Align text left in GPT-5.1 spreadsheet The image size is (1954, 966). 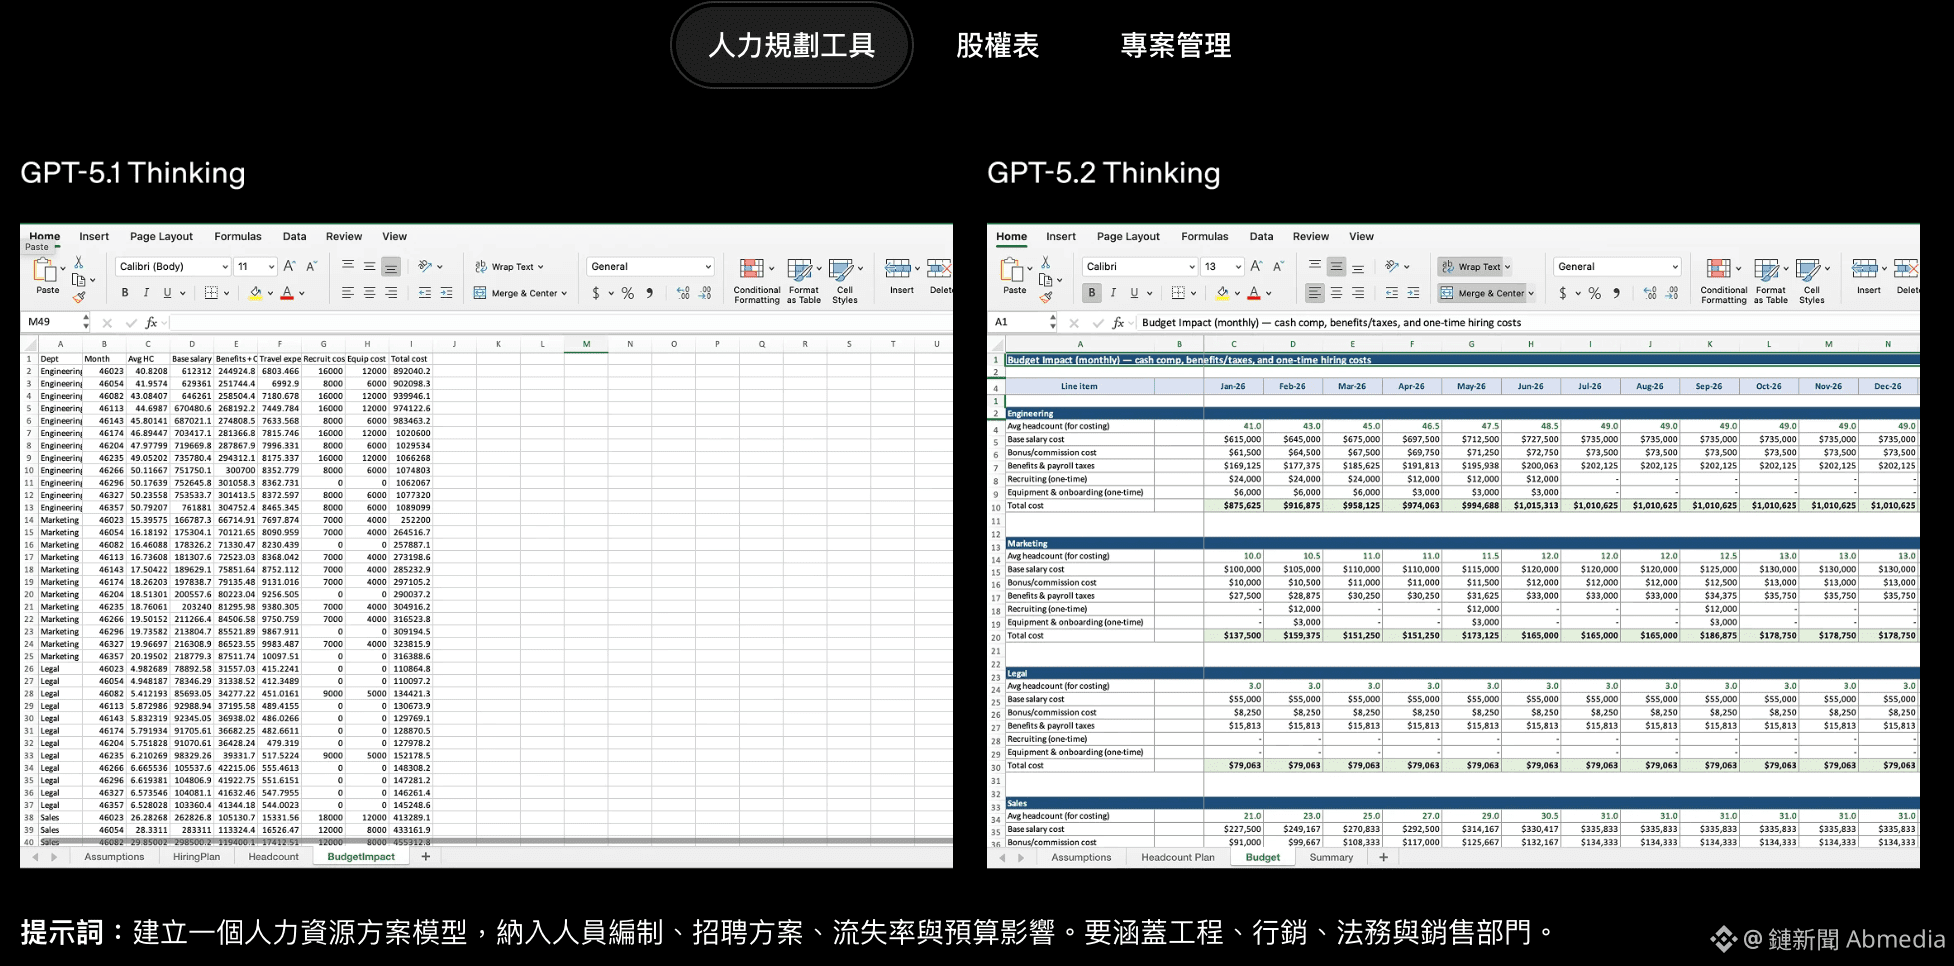pos(348,293)
